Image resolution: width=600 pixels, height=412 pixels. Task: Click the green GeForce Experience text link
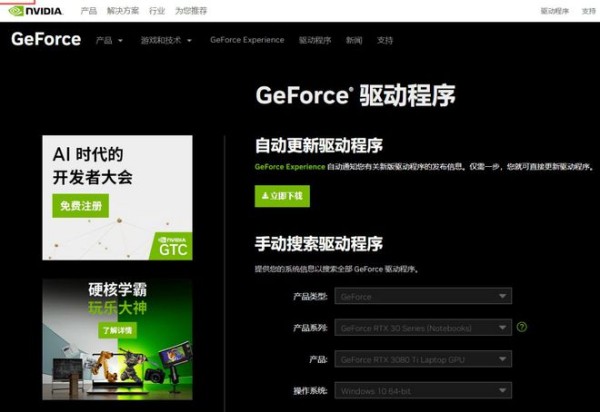[290, 167]
